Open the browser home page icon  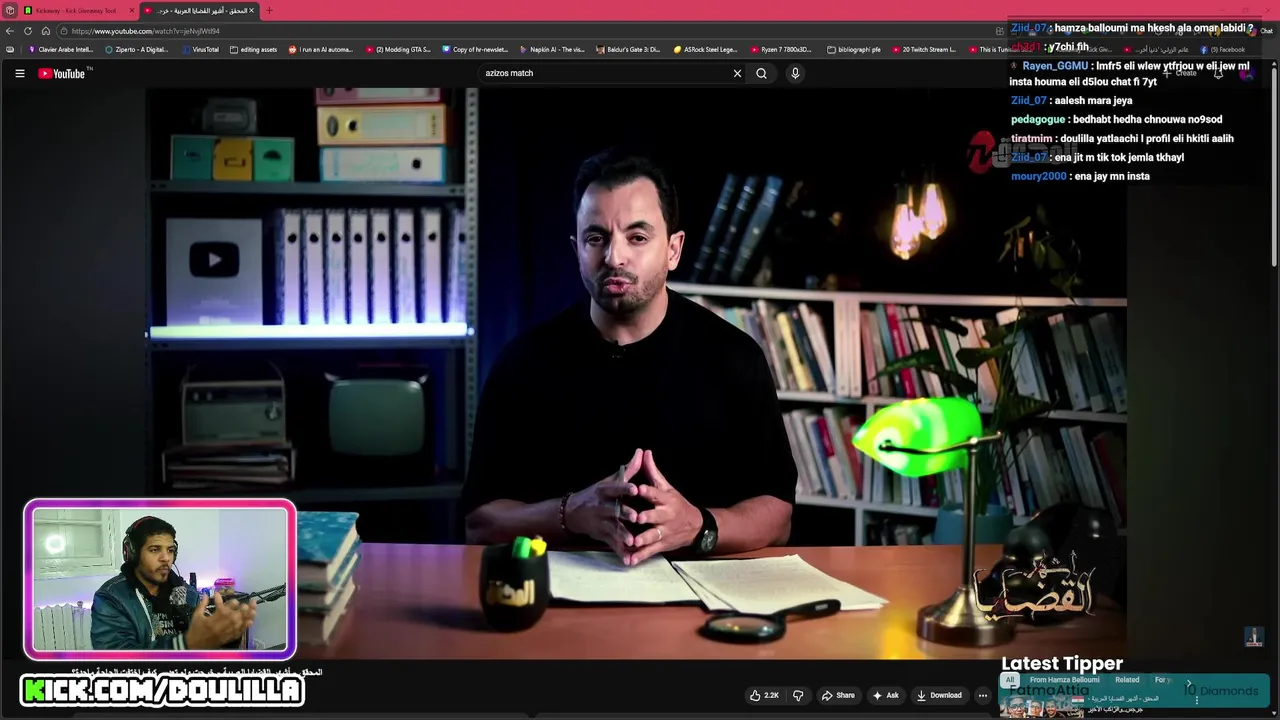pyautogui.click(x=46, y=31)
